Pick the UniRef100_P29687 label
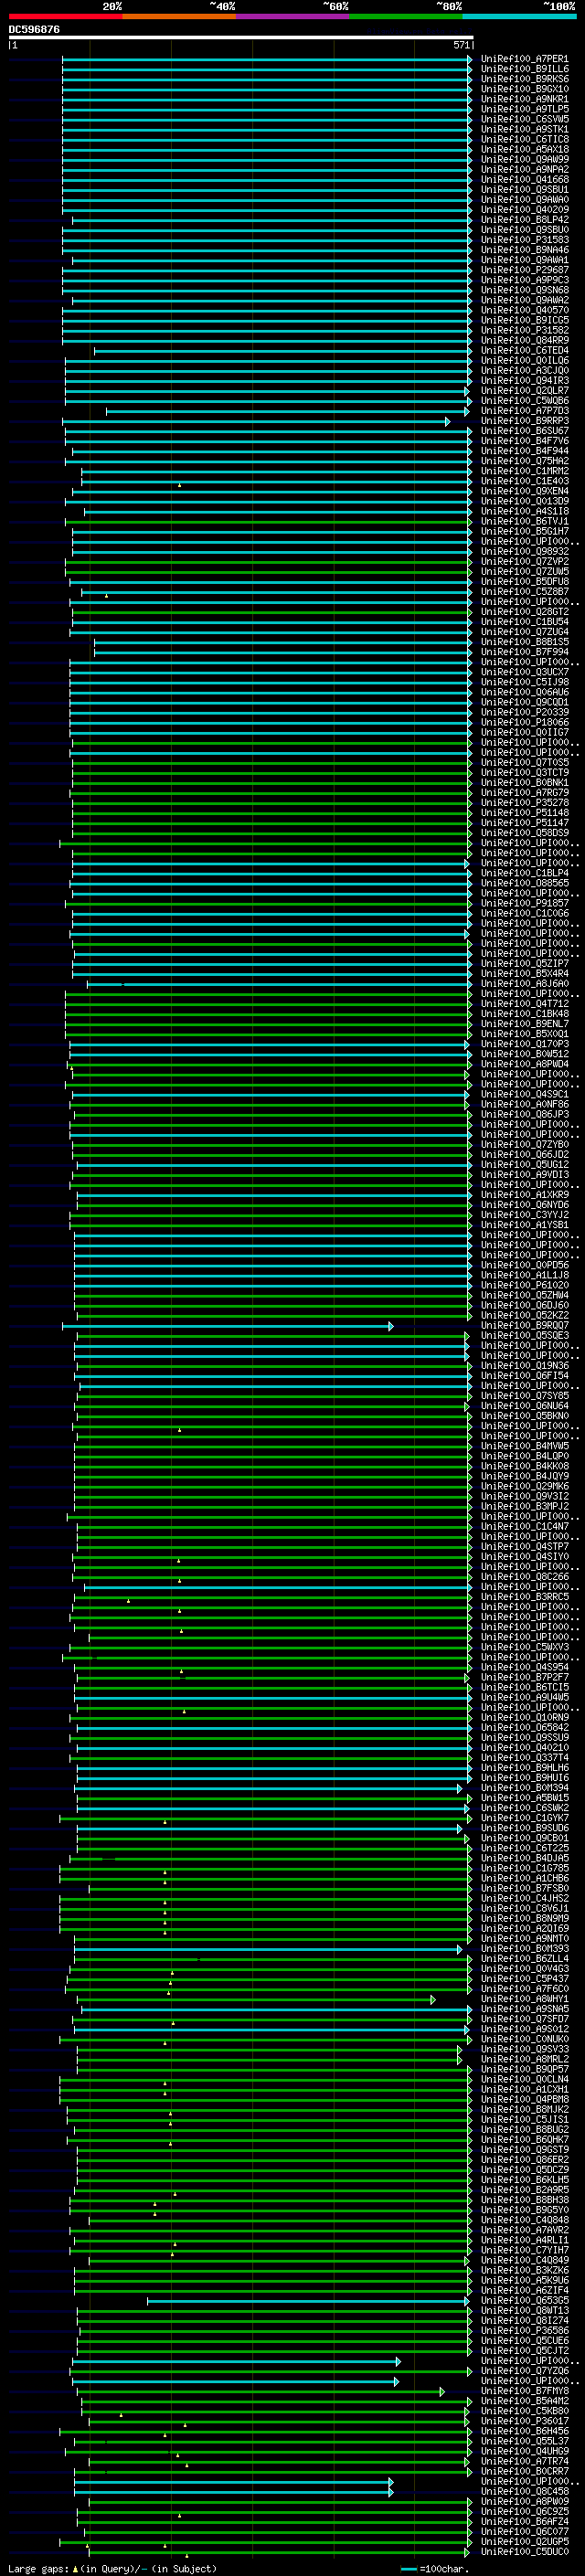The width and height of the screenshot is (585, 2576). point(525,270)
